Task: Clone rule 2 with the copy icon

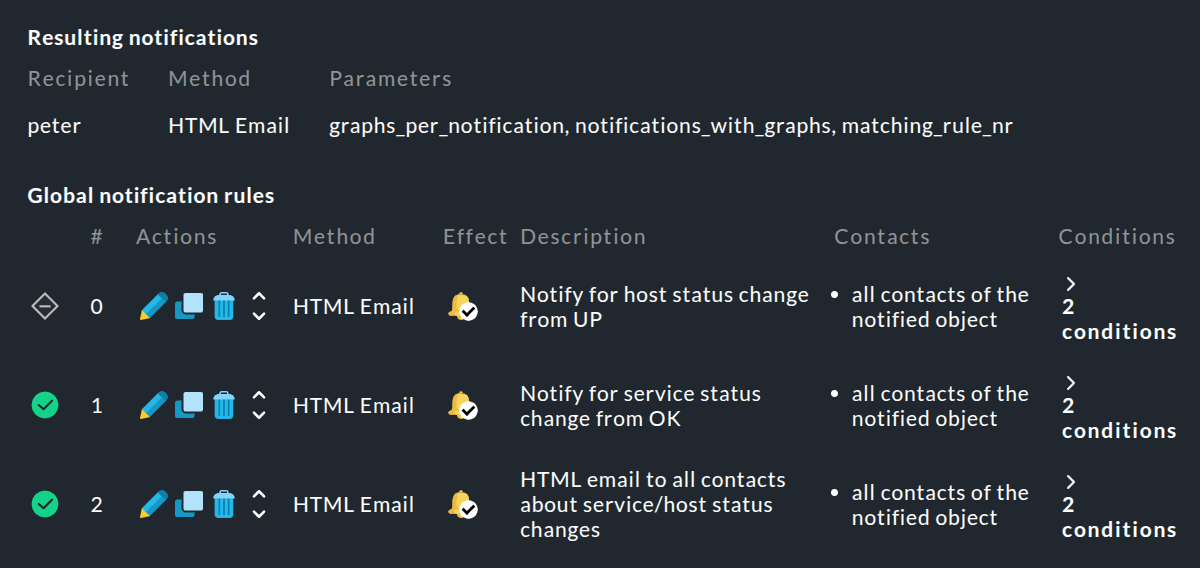Action: point(189,504)
